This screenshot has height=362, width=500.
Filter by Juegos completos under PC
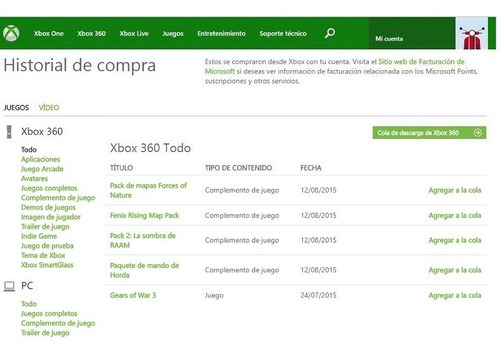point(49,314)
